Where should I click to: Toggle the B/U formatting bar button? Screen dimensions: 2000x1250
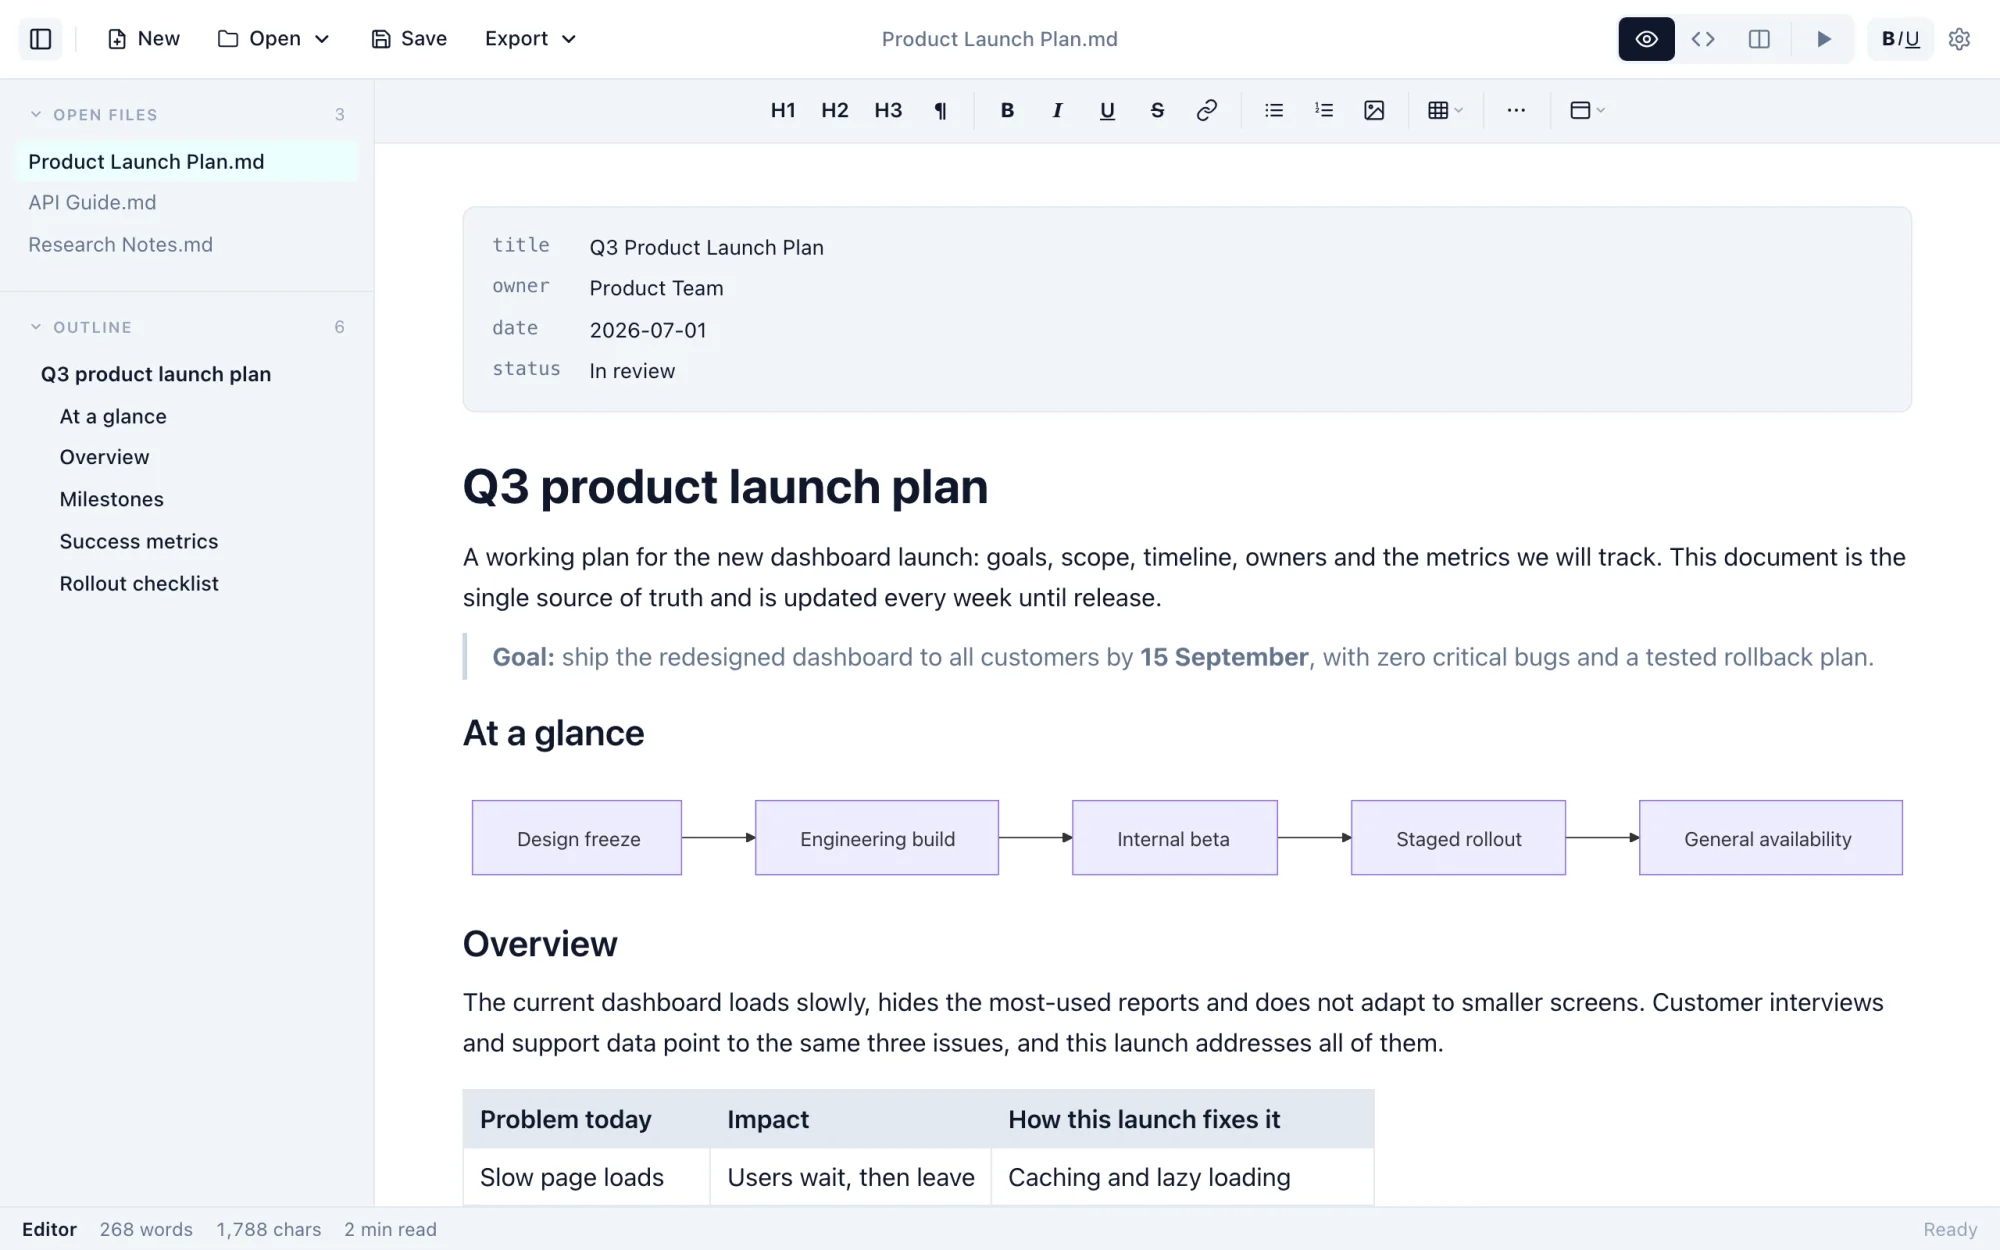point(1900,39)
